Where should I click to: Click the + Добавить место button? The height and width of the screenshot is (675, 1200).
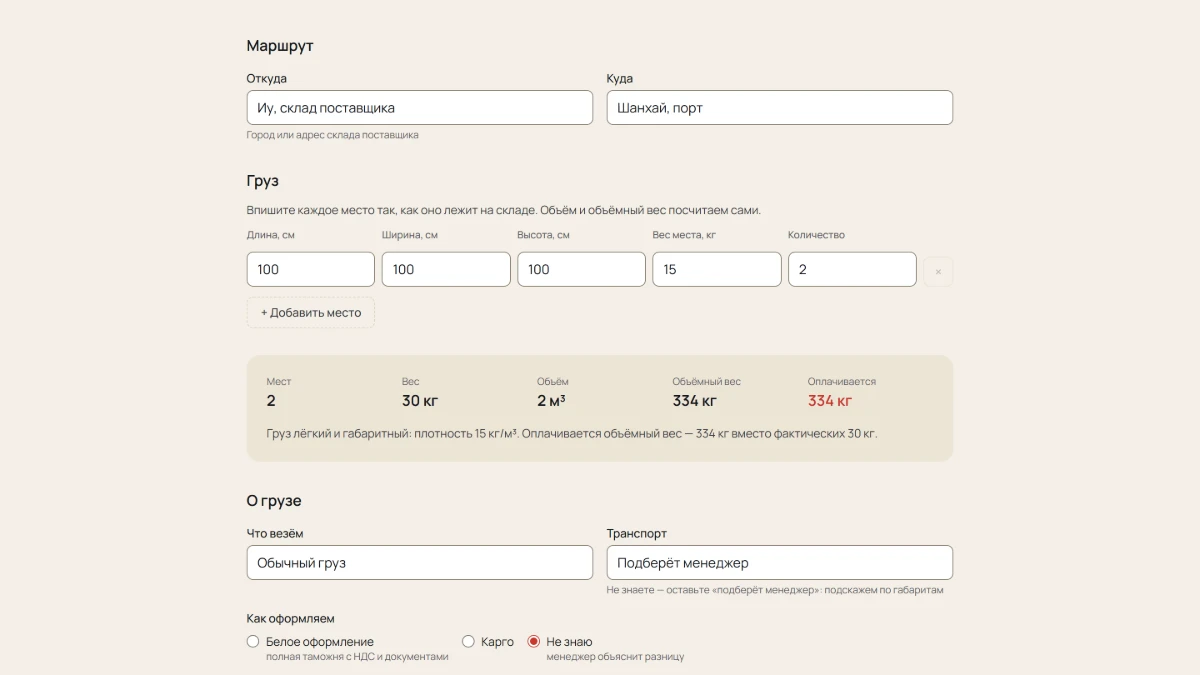pos(311,313)
